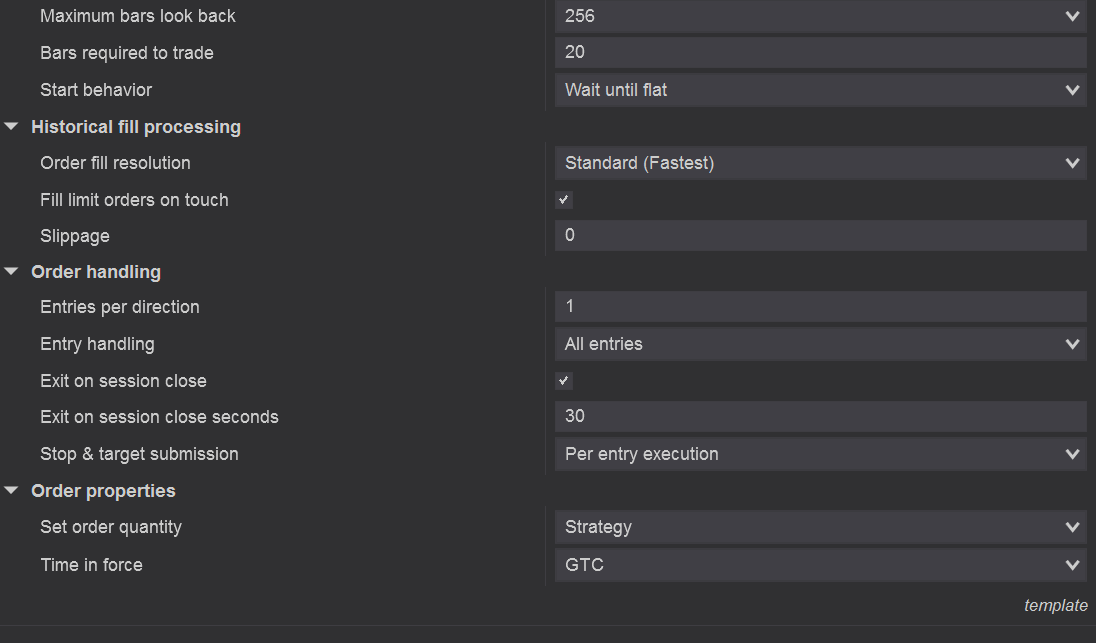Click Exit on session close seconds field

[x=820, y=417]
